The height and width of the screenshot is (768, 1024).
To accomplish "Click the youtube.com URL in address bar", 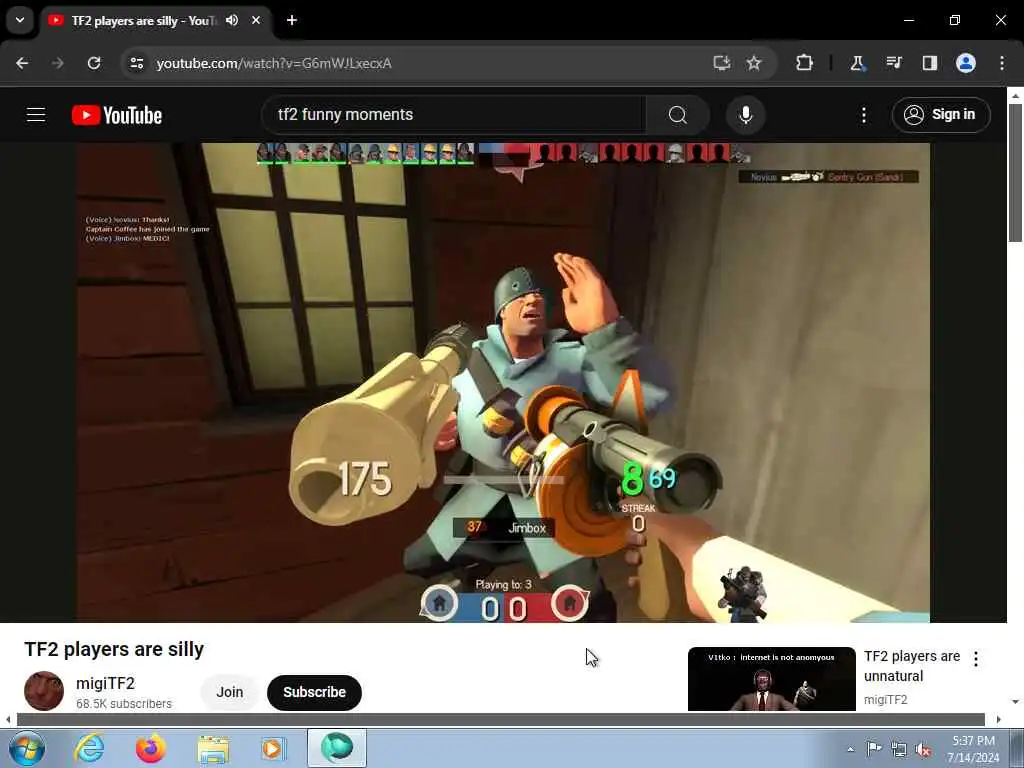I will pyautogui.click(x=274, y=63).
